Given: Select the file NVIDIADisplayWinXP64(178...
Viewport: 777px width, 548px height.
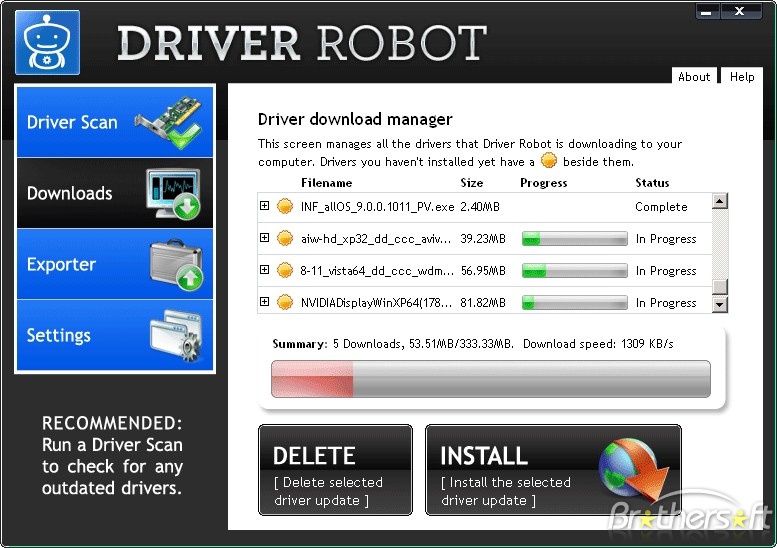Looking at the screenshot, I should [x=376, y=303].
